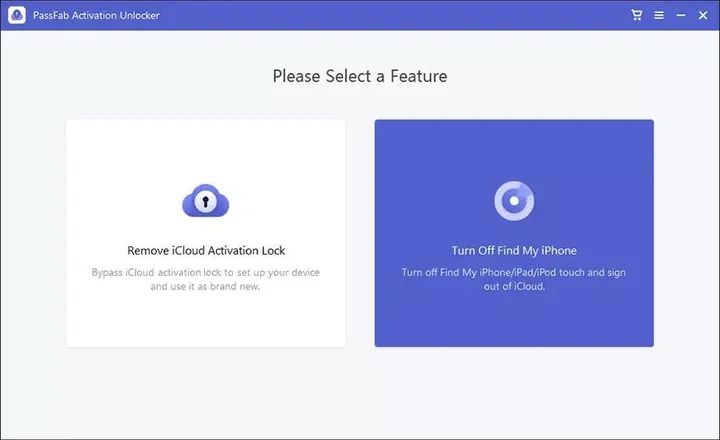Click the white Remove iCloud feature card
Viewport: 720px width, 440px height.
tap(206, 320)
